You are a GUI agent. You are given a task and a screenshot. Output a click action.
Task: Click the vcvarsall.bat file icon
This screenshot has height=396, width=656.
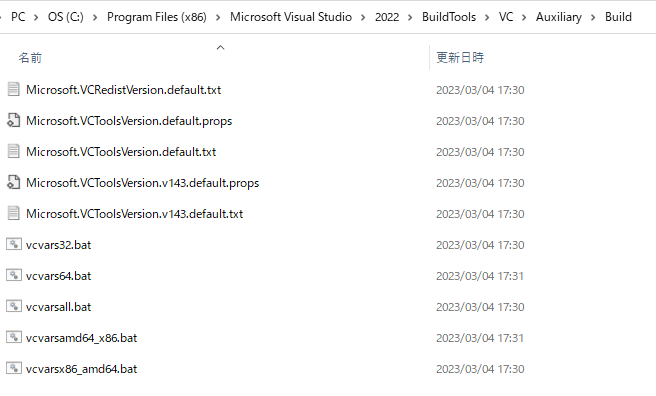pos(13,306)
